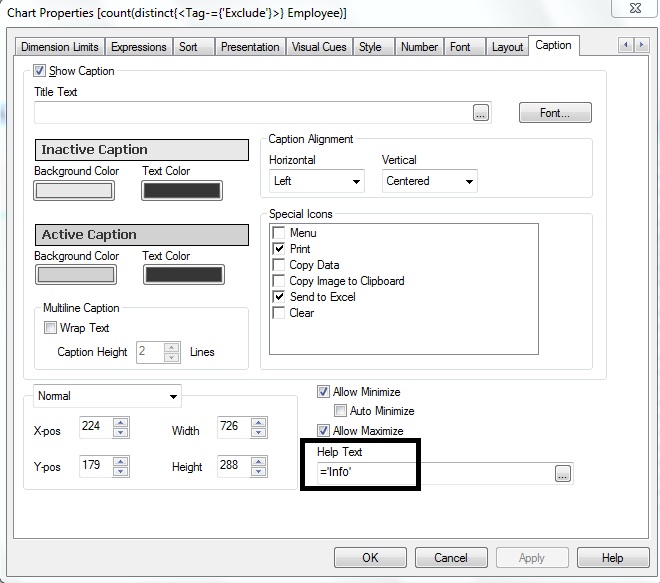Enable Copy Image to Clipboard icon
Image resolution: width=660 pixels, height=583 pixels.
pyautogui.click(x=279, y=281)
